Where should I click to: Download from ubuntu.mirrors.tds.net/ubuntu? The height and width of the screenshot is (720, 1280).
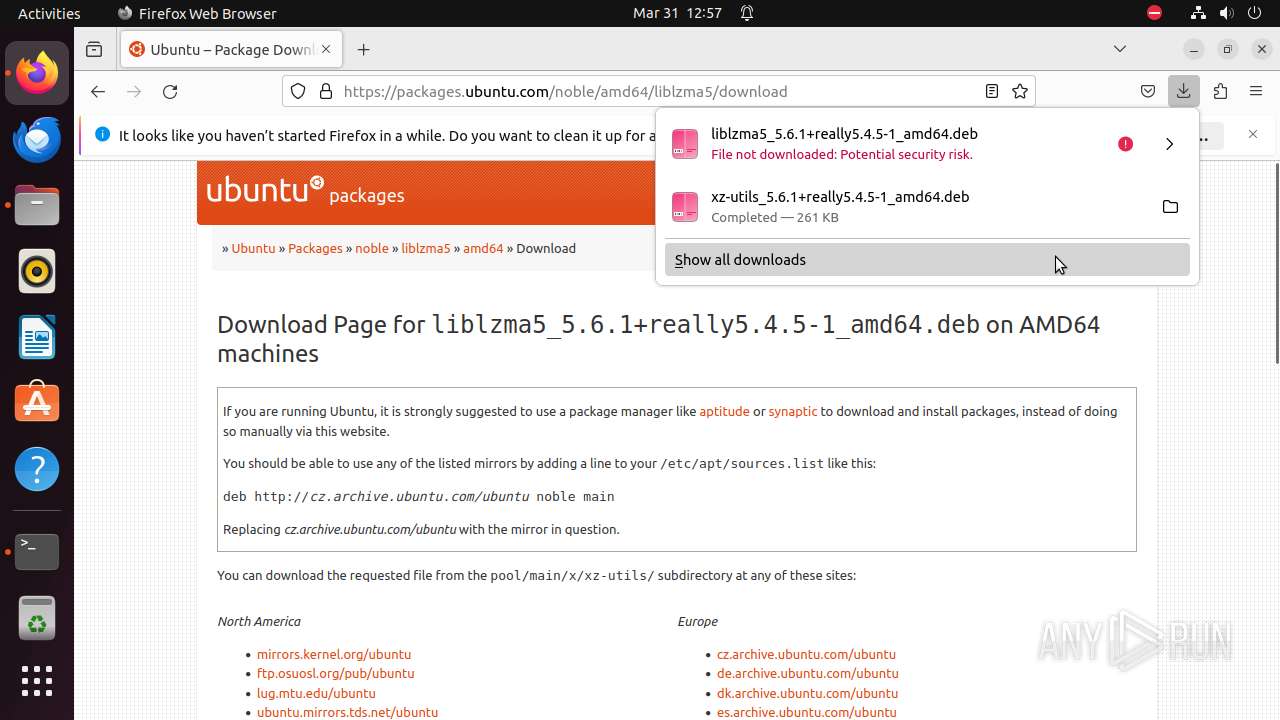pyautogui.click(x=347, y=712)
